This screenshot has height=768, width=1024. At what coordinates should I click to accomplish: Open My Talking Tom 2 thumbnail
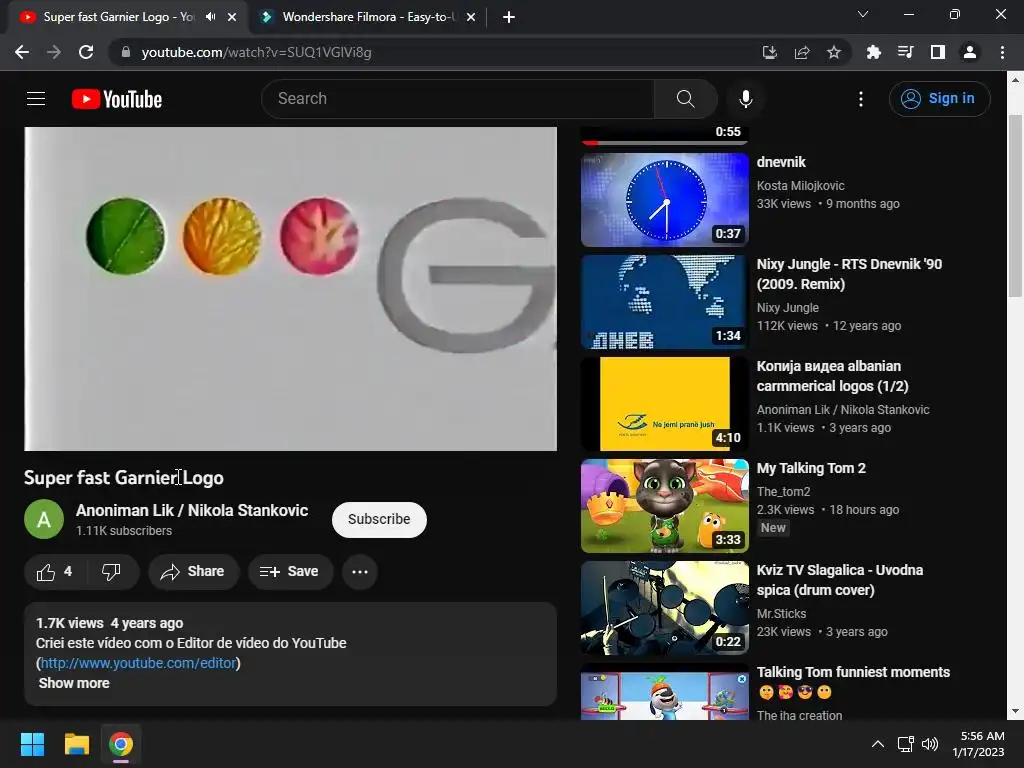[x=665, y=505]
